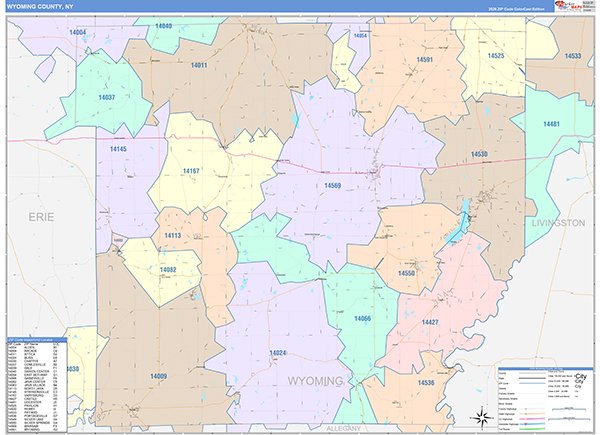Click the blue lake near 14530
Image resolution: width=600 pixels, height=435 pixels.
[x=459, y=223]
